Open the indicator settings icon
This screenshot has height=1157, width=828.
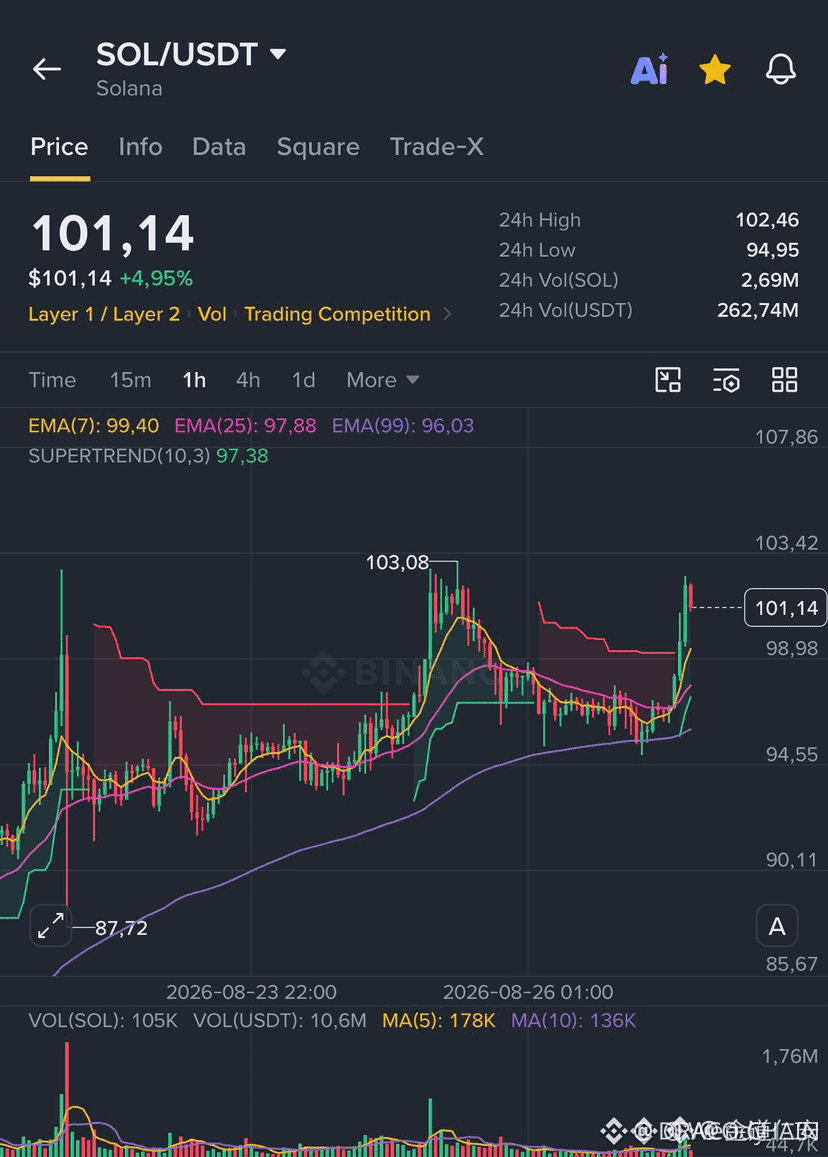(726, 380)
